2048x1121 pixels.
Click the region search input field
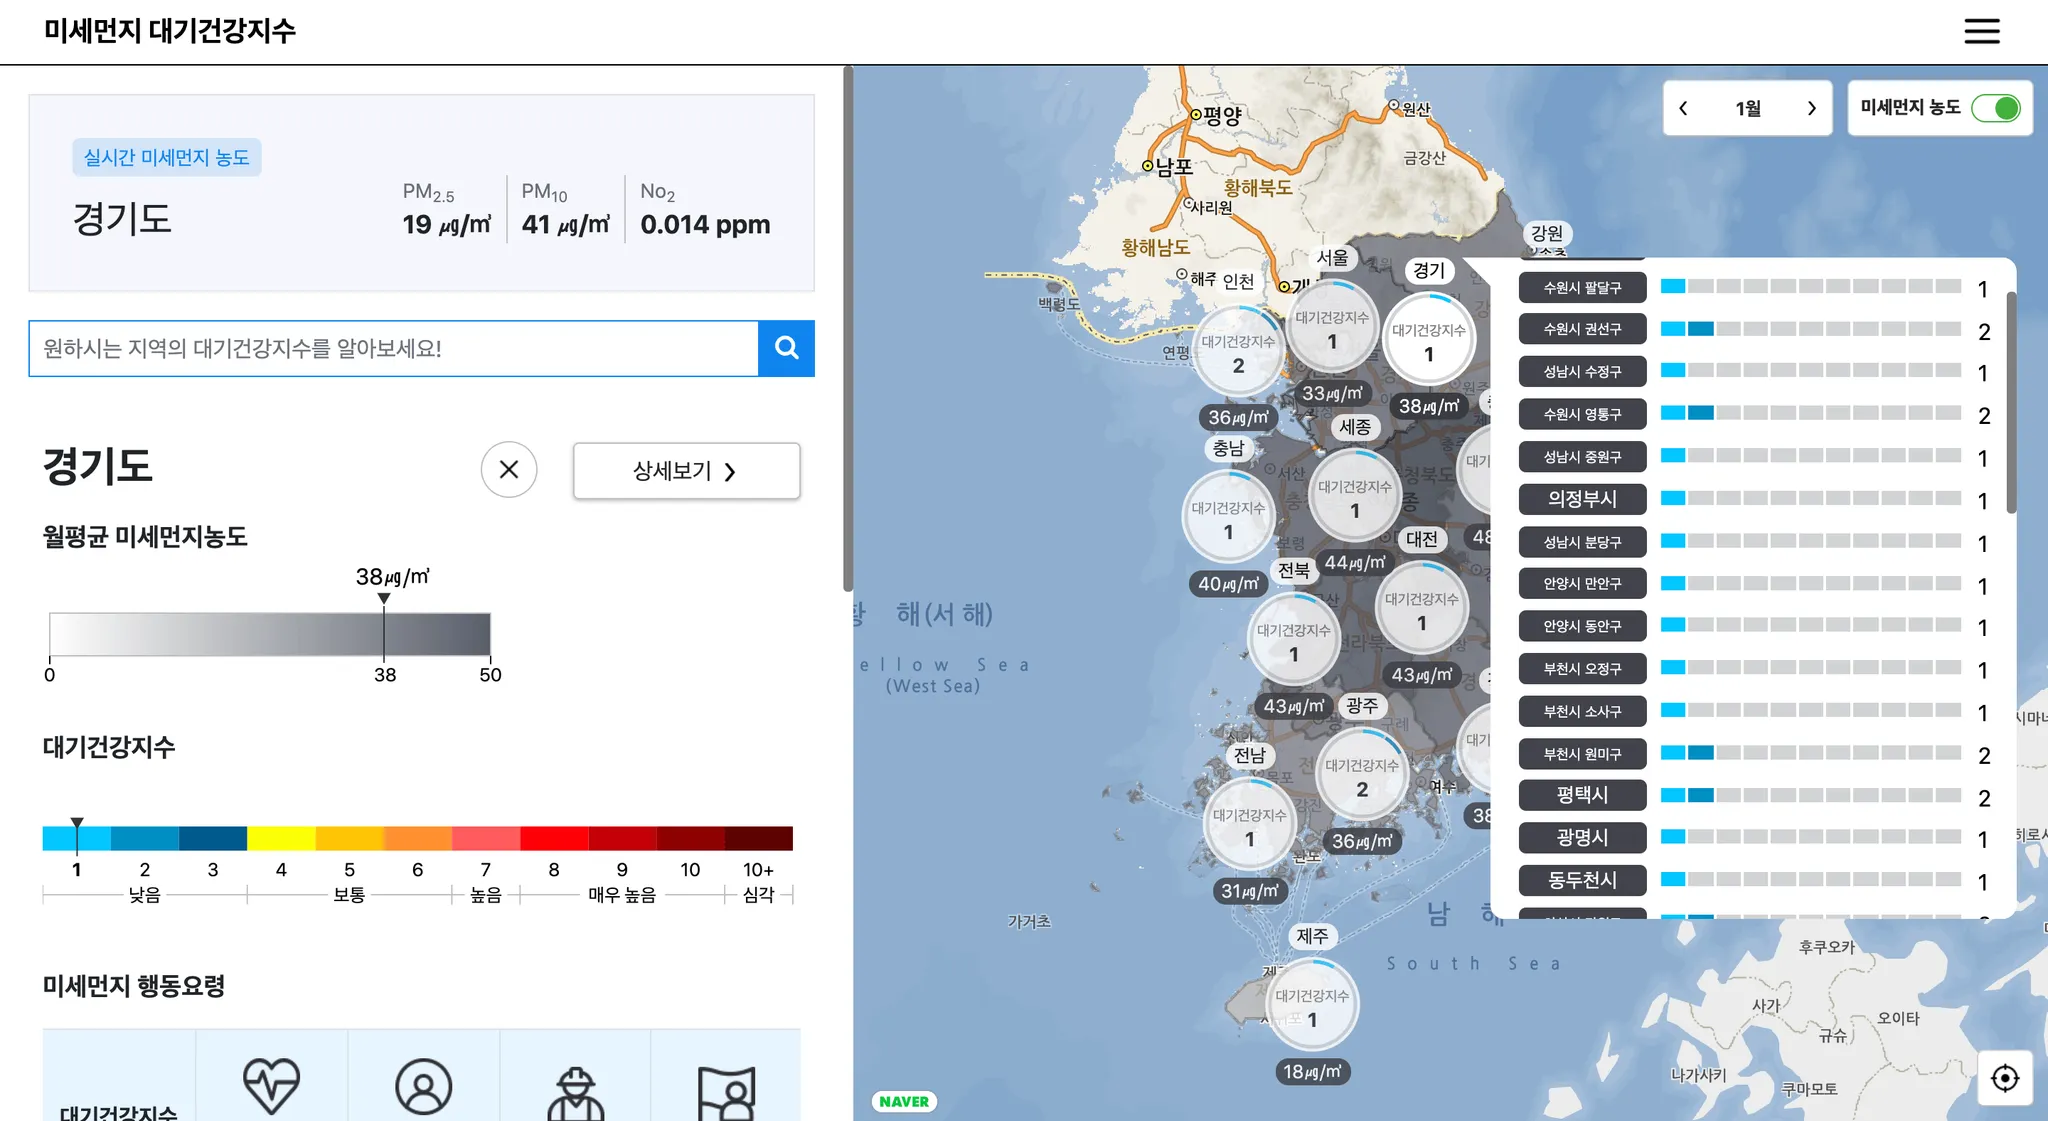(393, 348)
